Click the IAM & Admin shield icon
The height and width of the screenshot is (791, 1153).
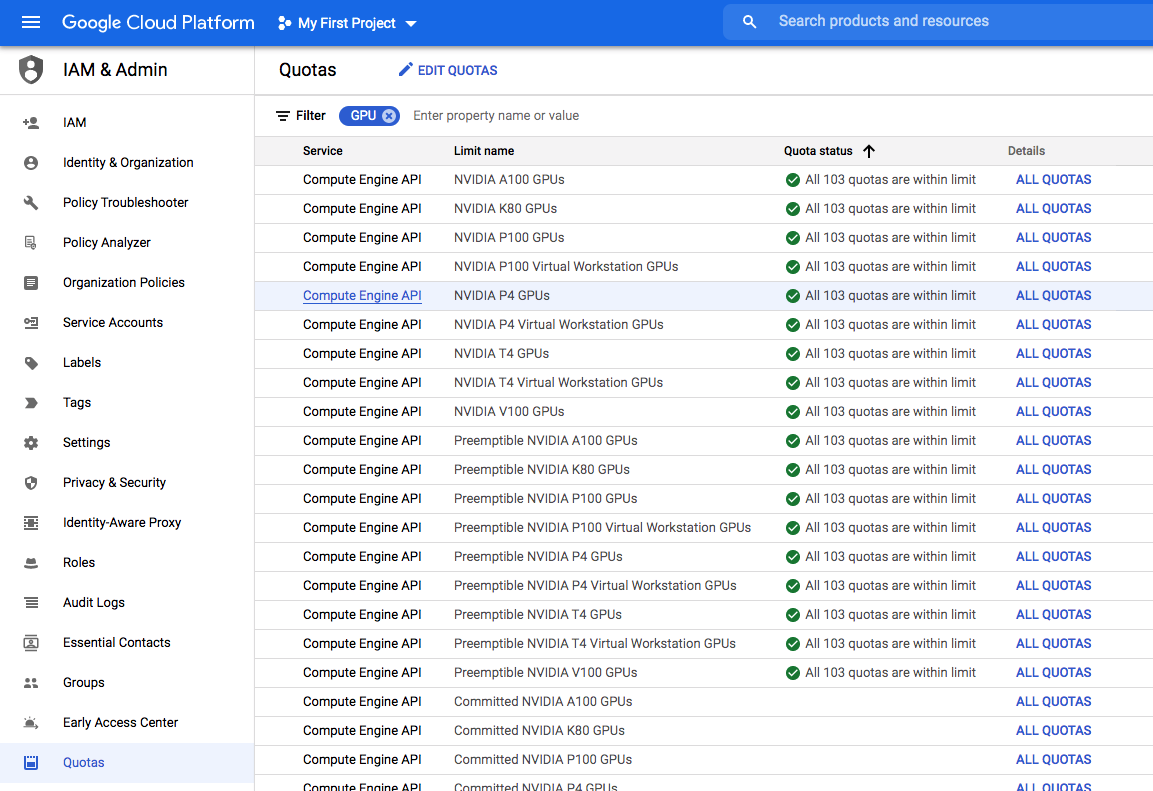pos(31,70)
